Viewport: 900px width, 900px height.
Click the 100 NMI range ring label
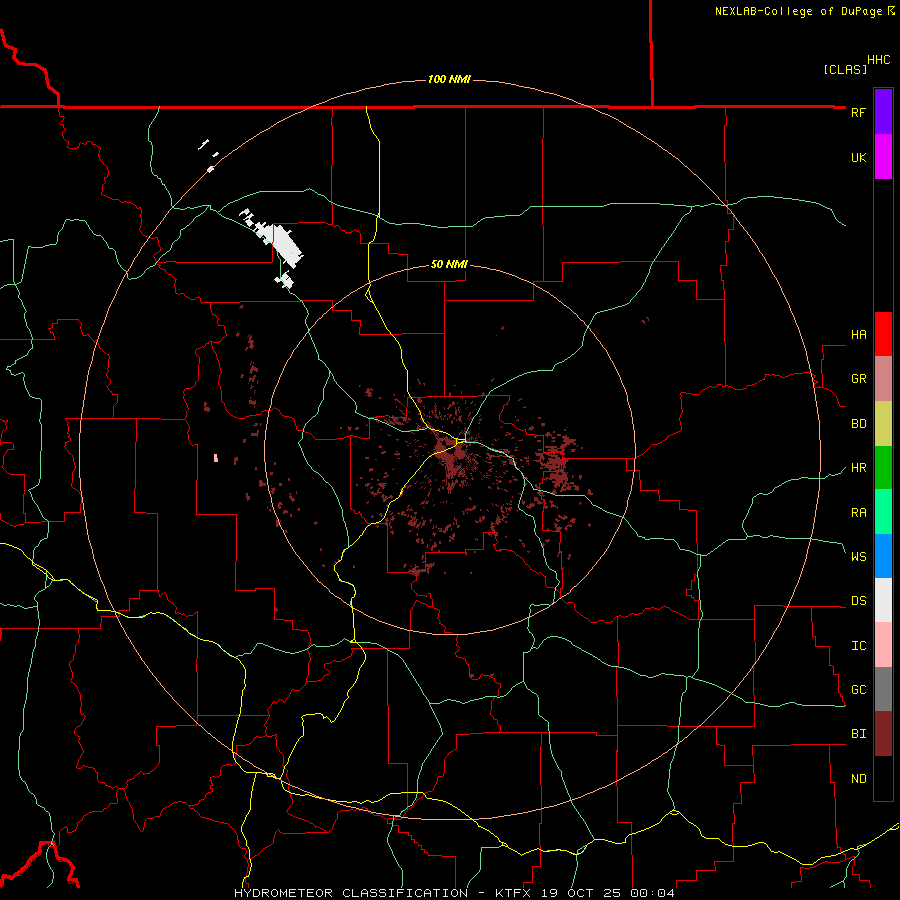pyautogui.click(x=449, y=79)
